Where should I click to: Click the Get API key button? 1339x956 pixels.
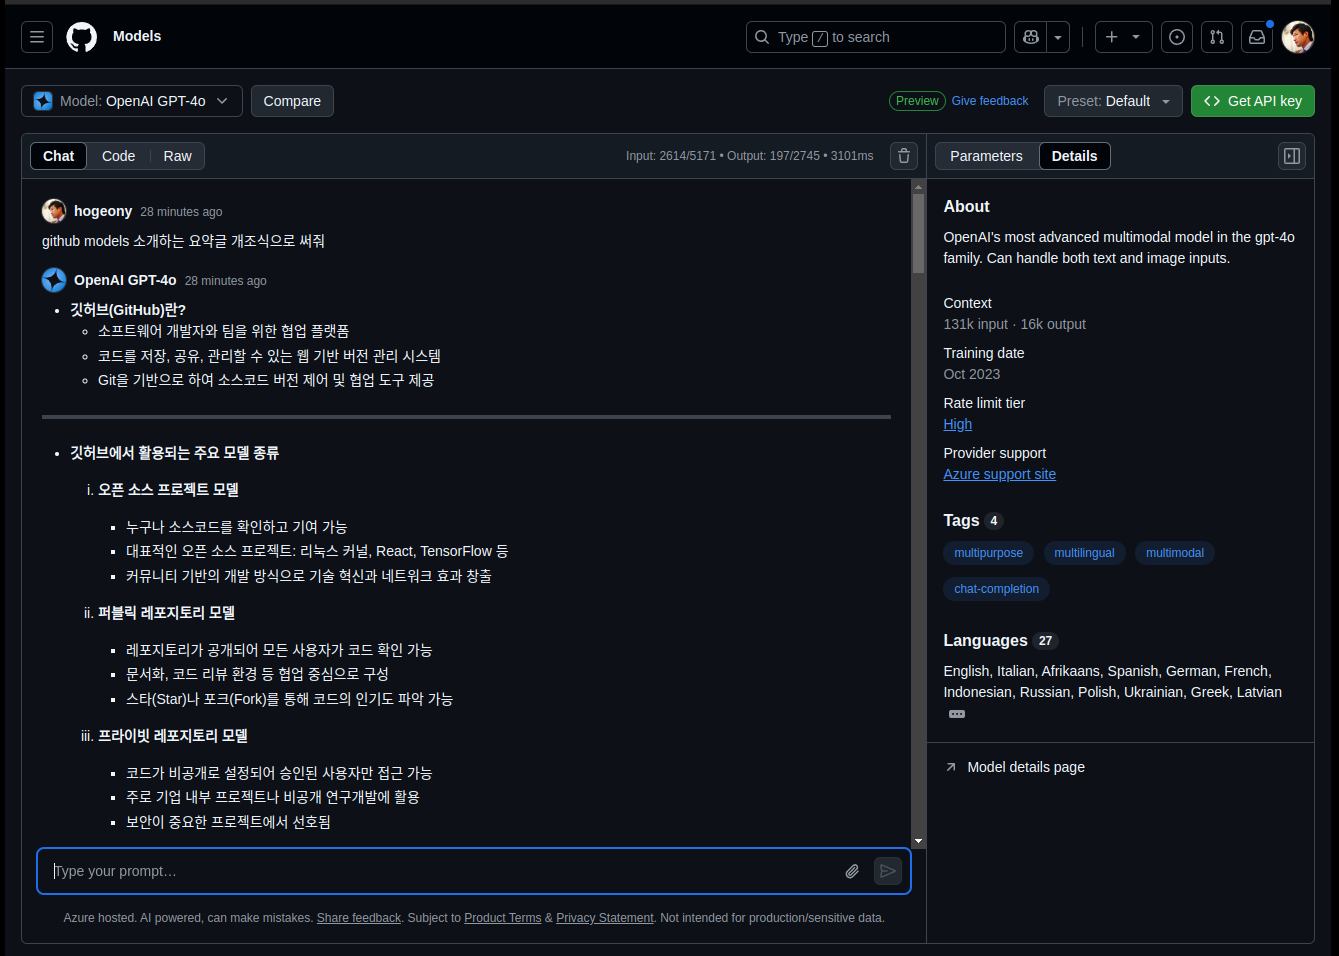tap(1252, 101)
